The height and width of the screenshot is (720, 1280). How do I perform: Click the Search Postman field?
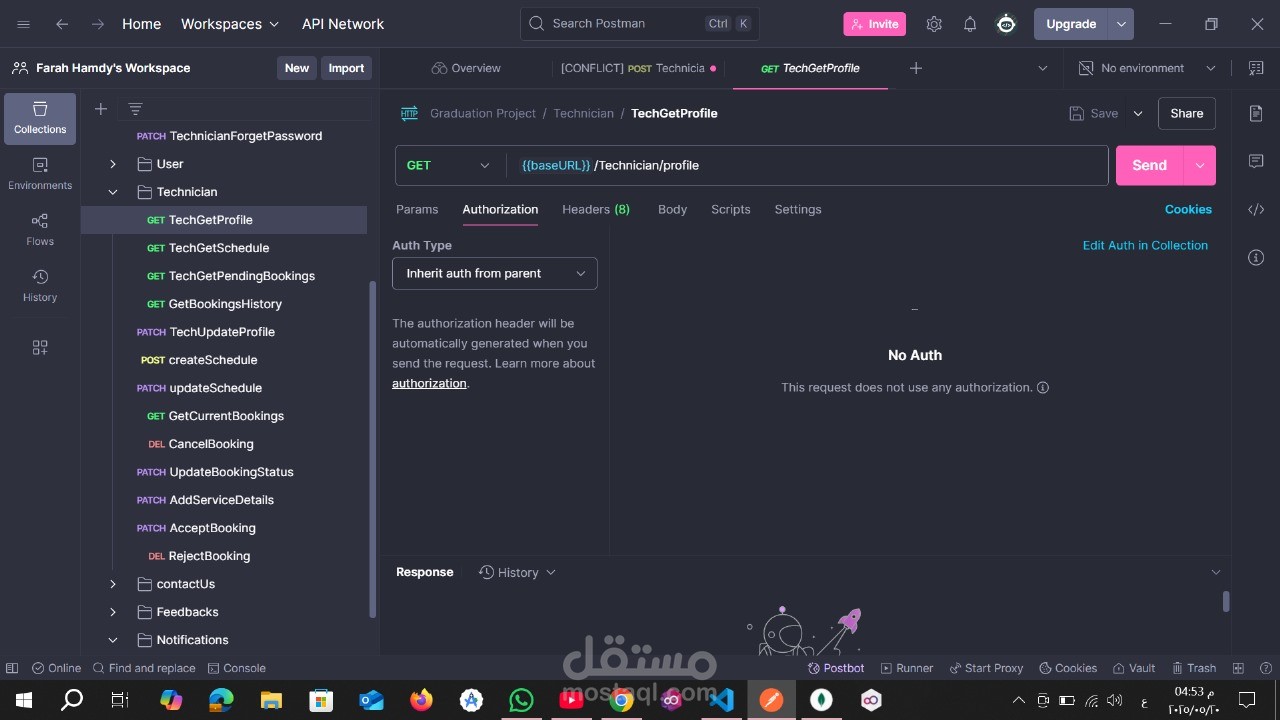[640, 24]
